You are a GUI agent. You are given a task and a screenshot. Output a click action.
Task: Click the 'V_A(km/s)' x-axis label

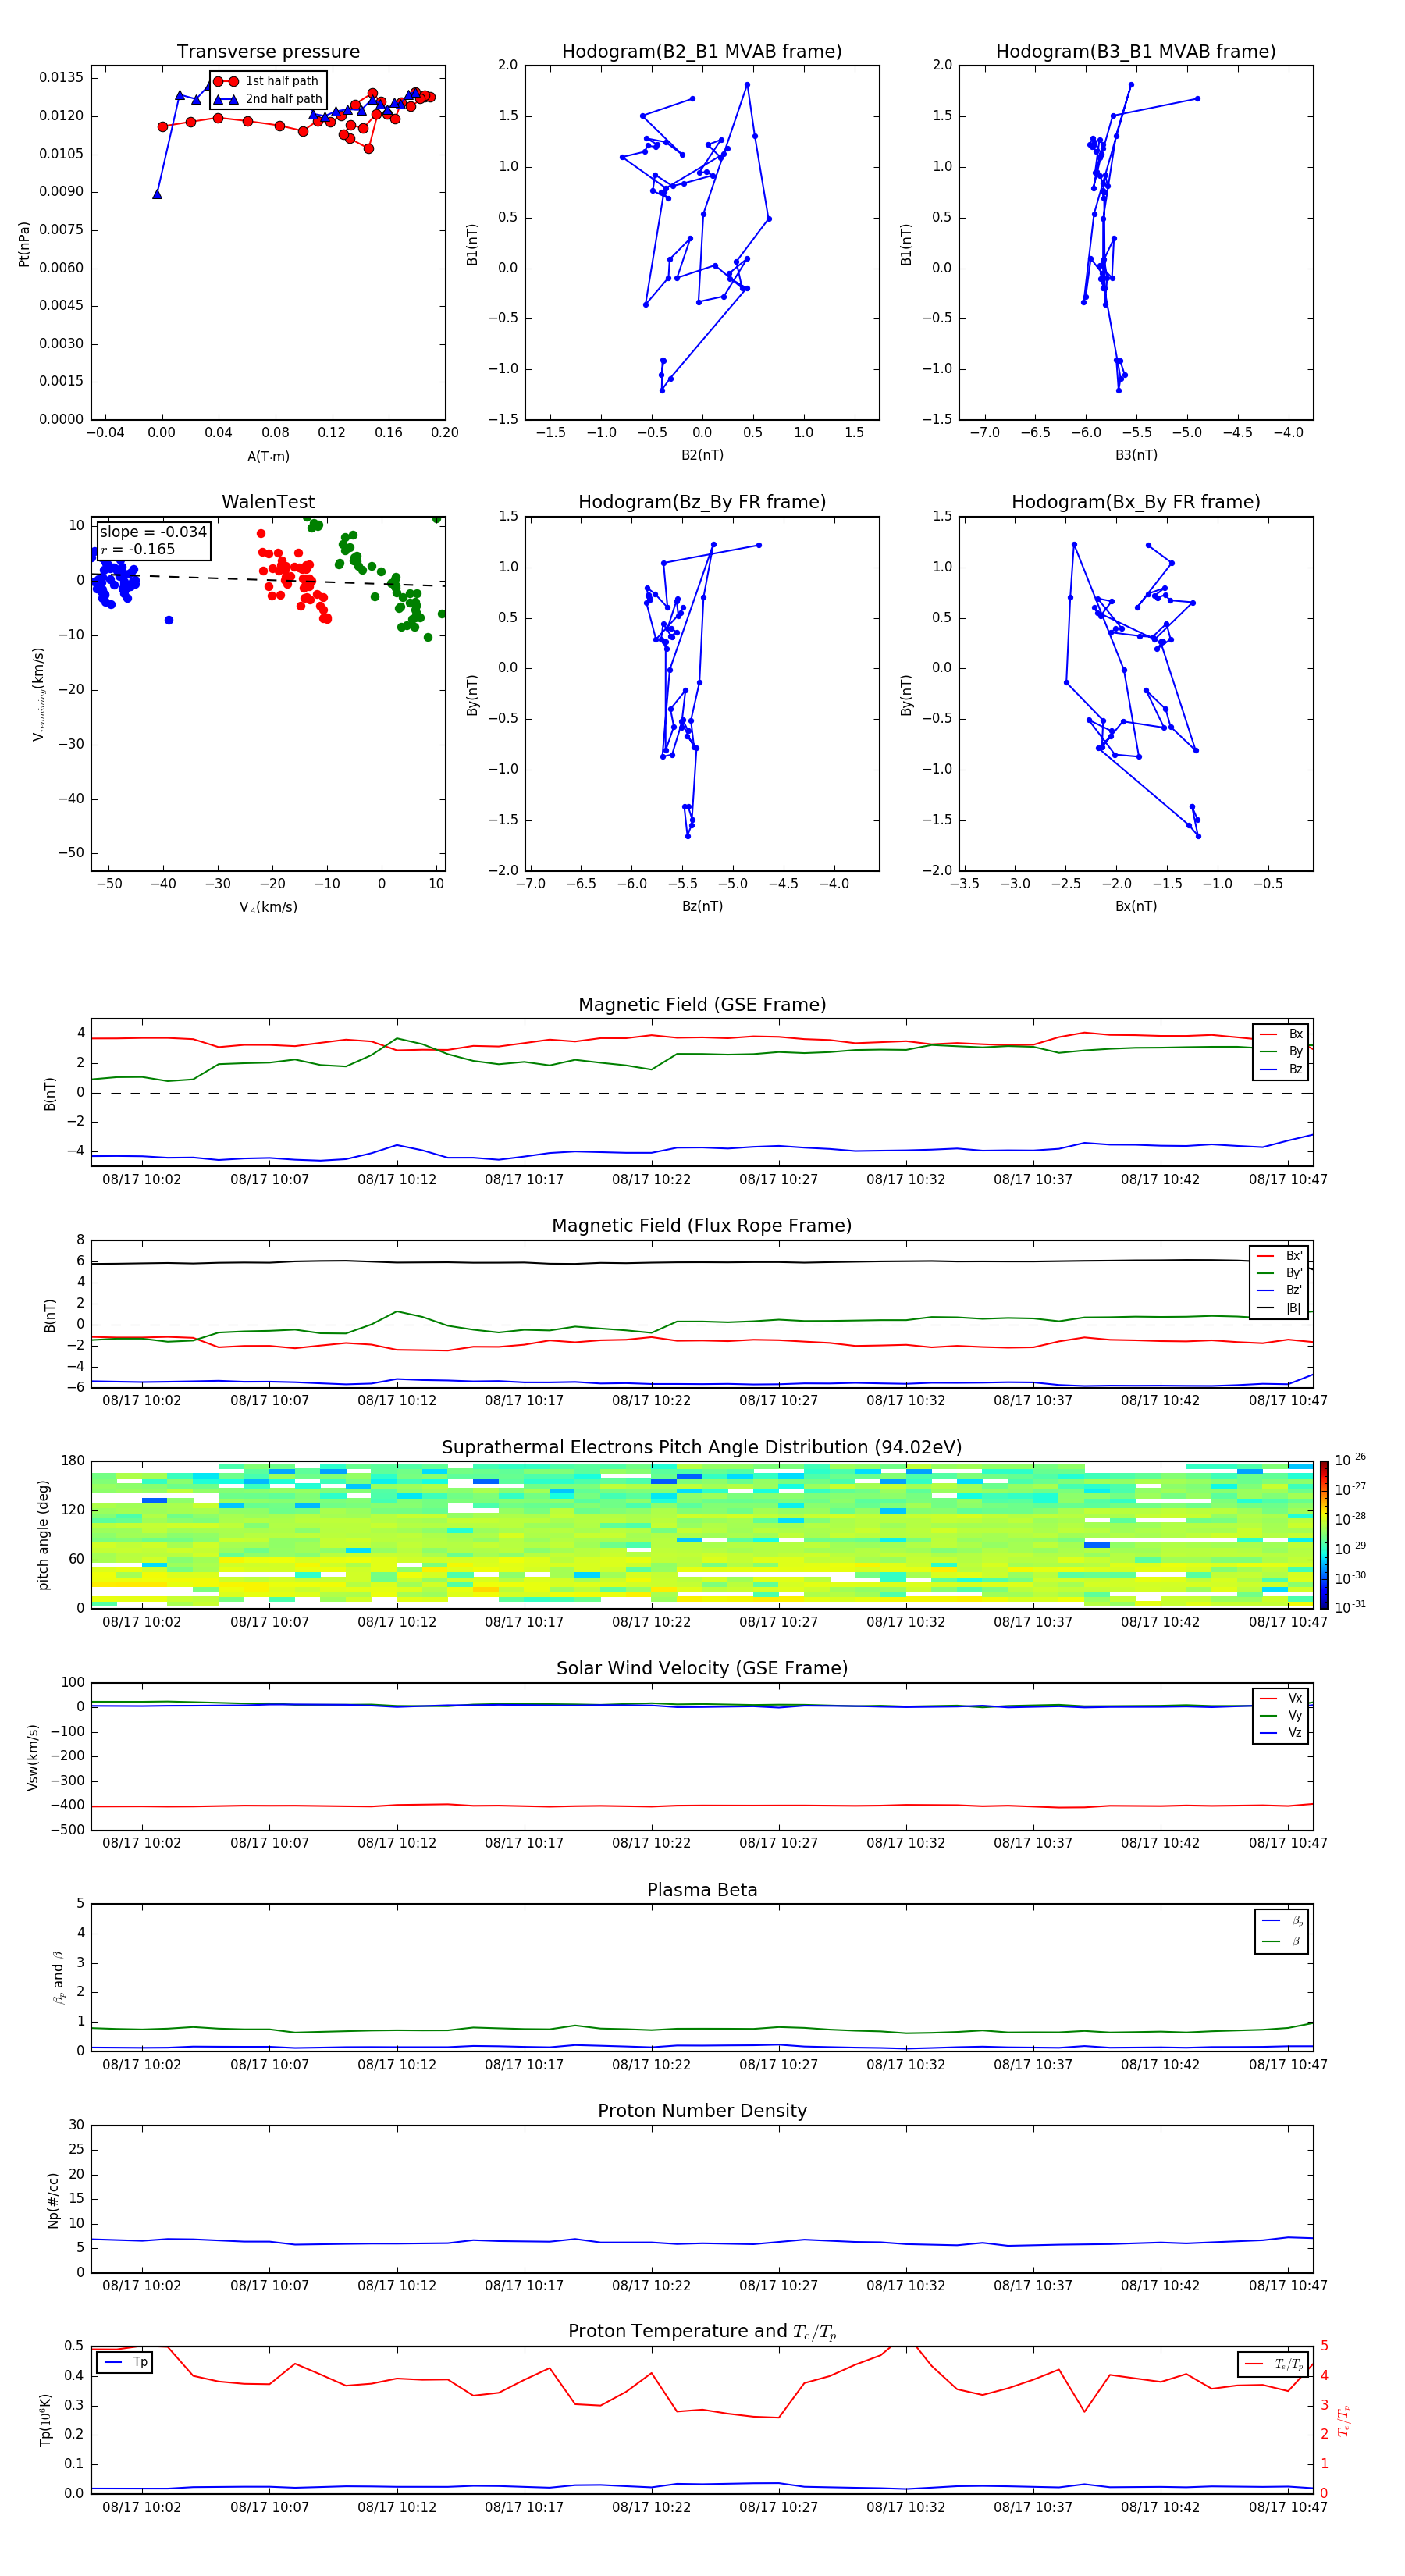(x=268, y=907)
